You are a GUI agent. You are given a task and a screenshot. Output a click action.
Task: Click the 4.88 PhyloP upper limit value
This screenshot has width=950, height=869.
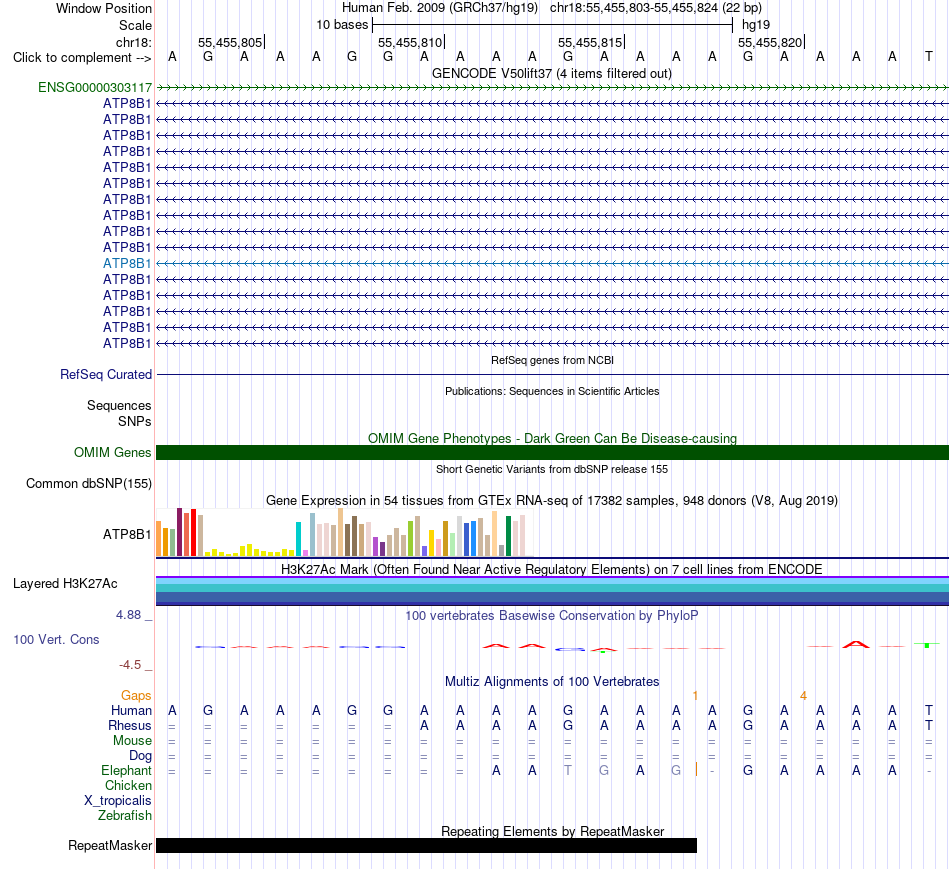tap(128, 614)
